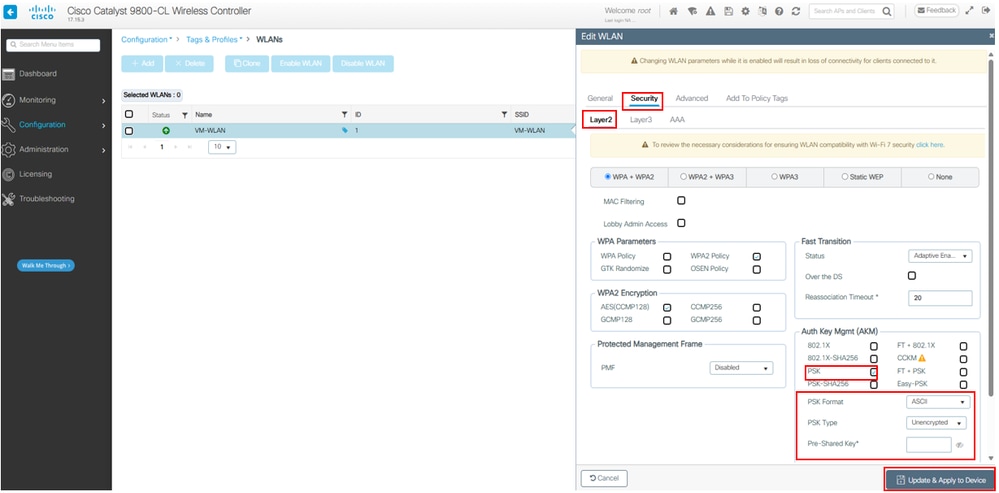The width and height of the screenshot is (999, 493).
Task: Expand the Administration menu arrow
Action: coord(104,150)
